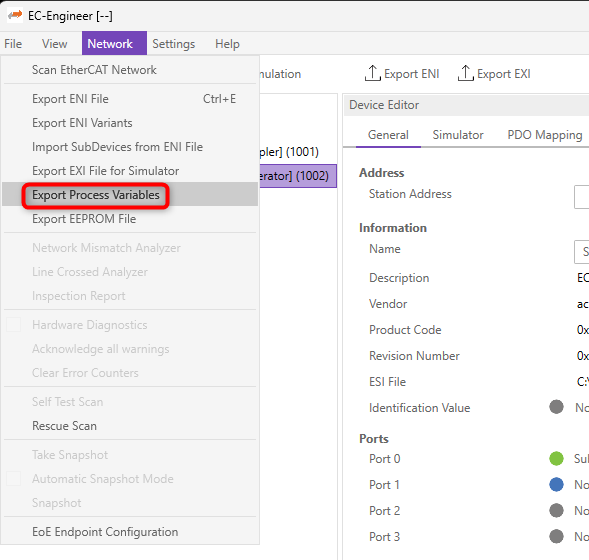The width and height of the screenshot is (589, 560).
Task: Click Network Mismatch Analyzer entry
Action: point(130,248)
